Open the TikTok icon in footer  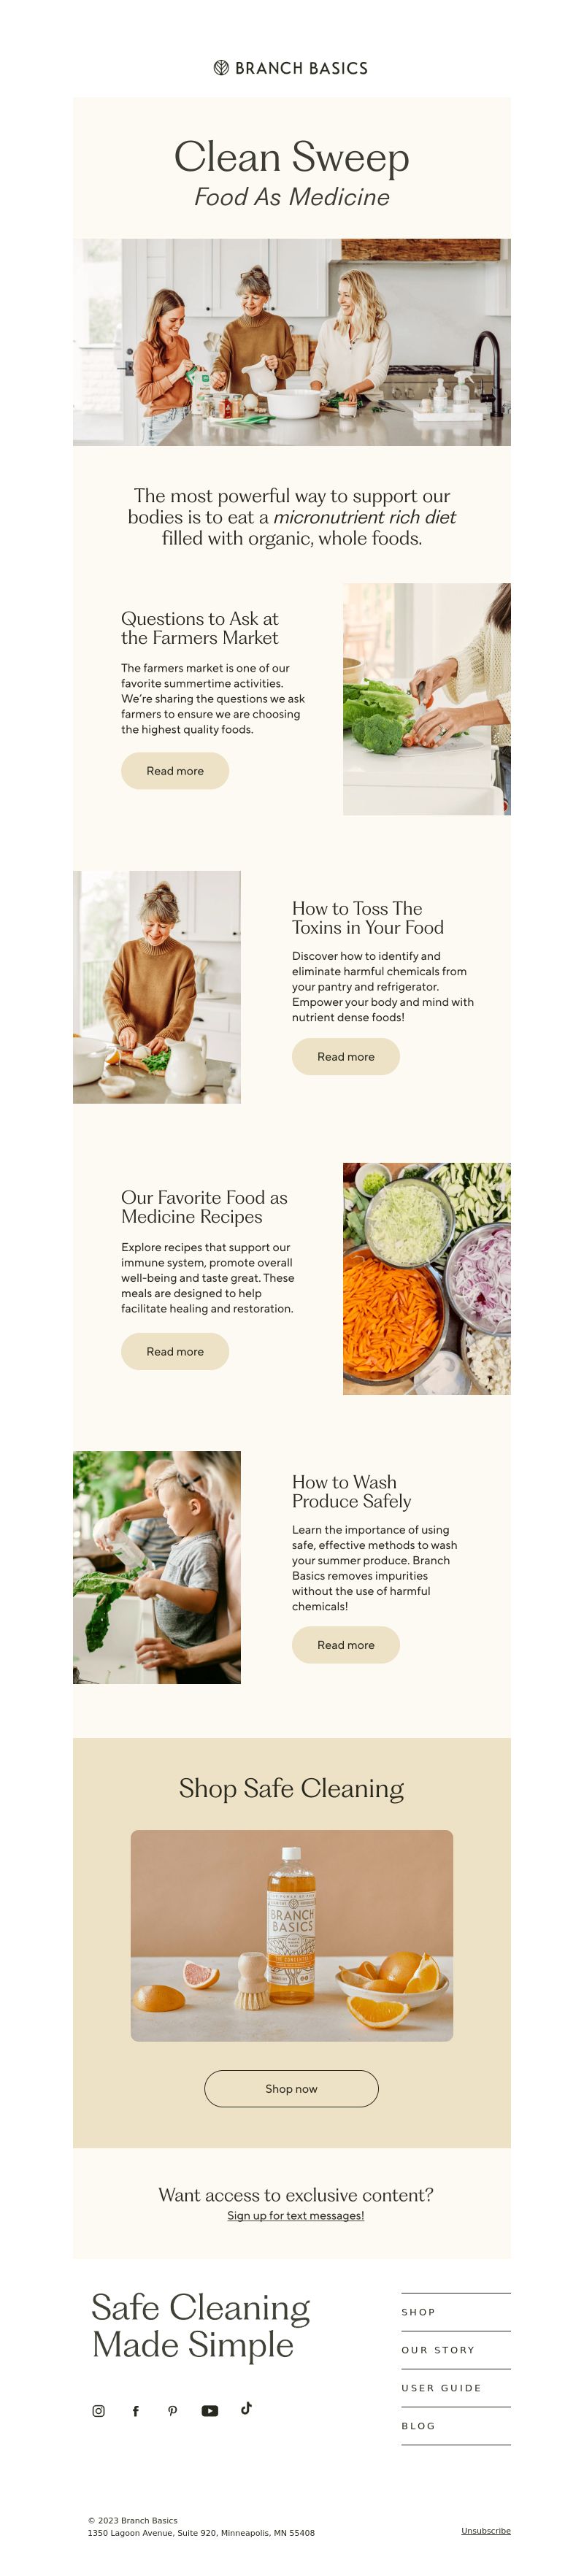point(246,2408)
